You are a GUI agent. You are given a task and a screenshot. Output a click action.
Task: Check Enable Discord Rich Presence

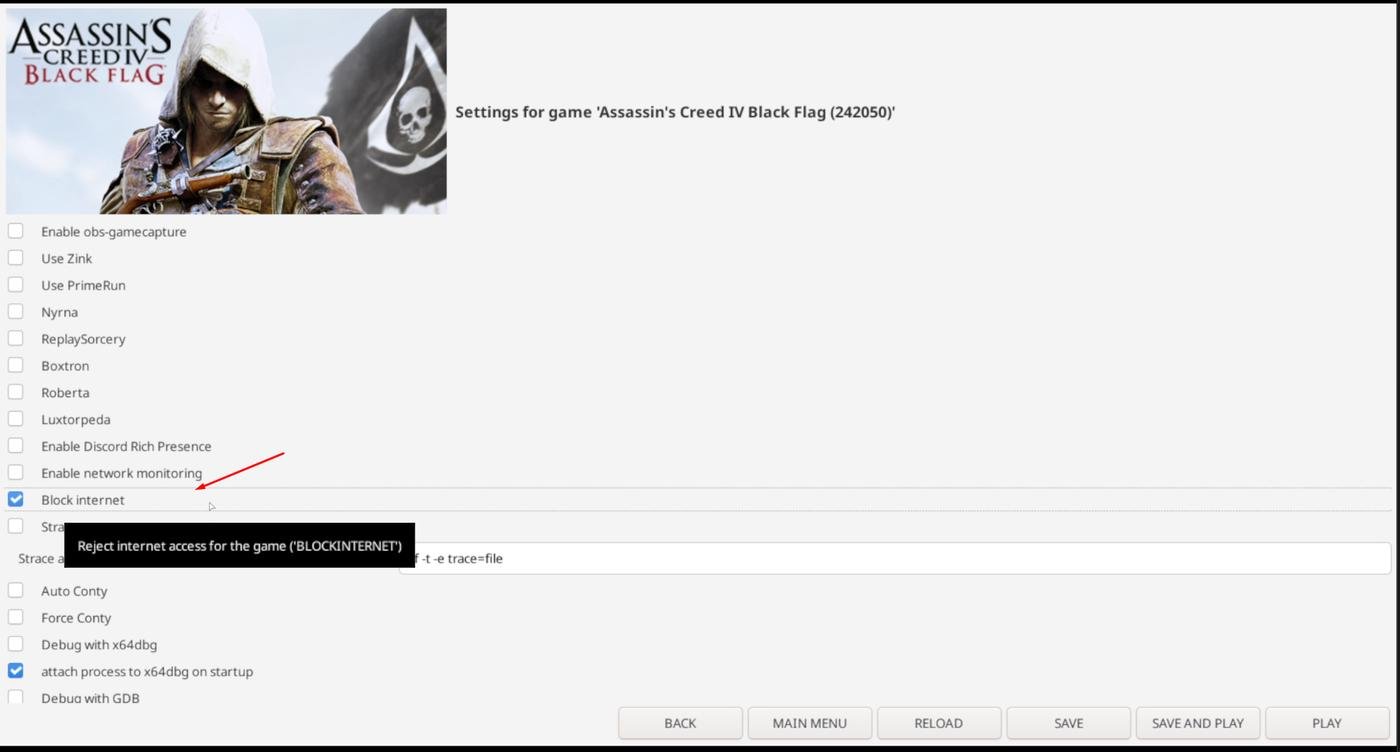pyautogui.click(x=16, y=446)
